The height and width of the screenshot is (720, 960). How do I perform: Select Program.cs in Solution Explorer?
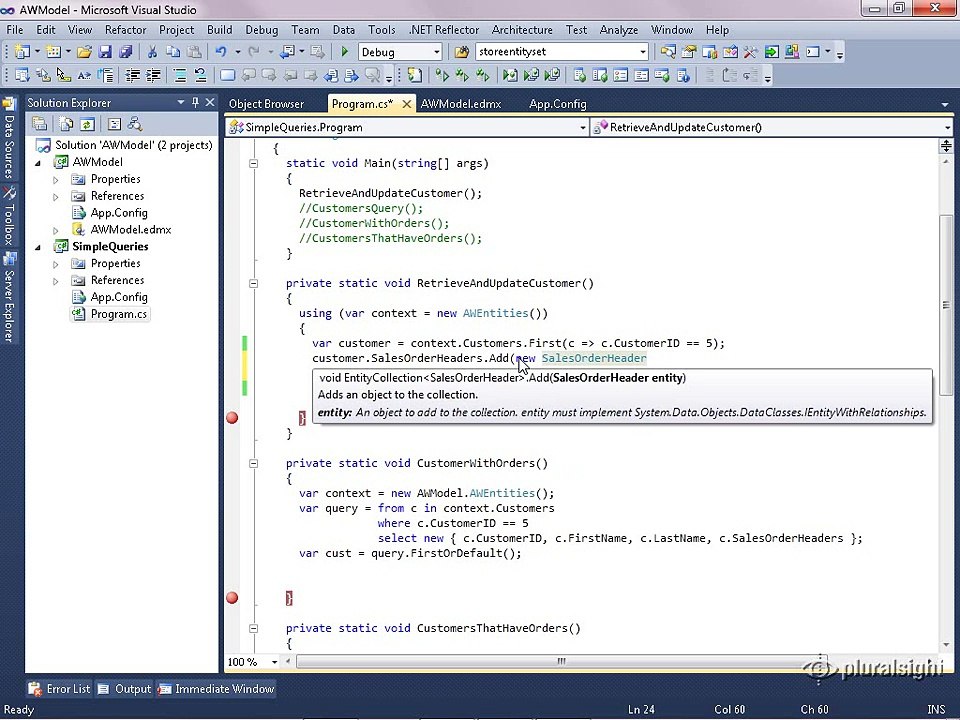pyautogui.click(x=118, y=314)
